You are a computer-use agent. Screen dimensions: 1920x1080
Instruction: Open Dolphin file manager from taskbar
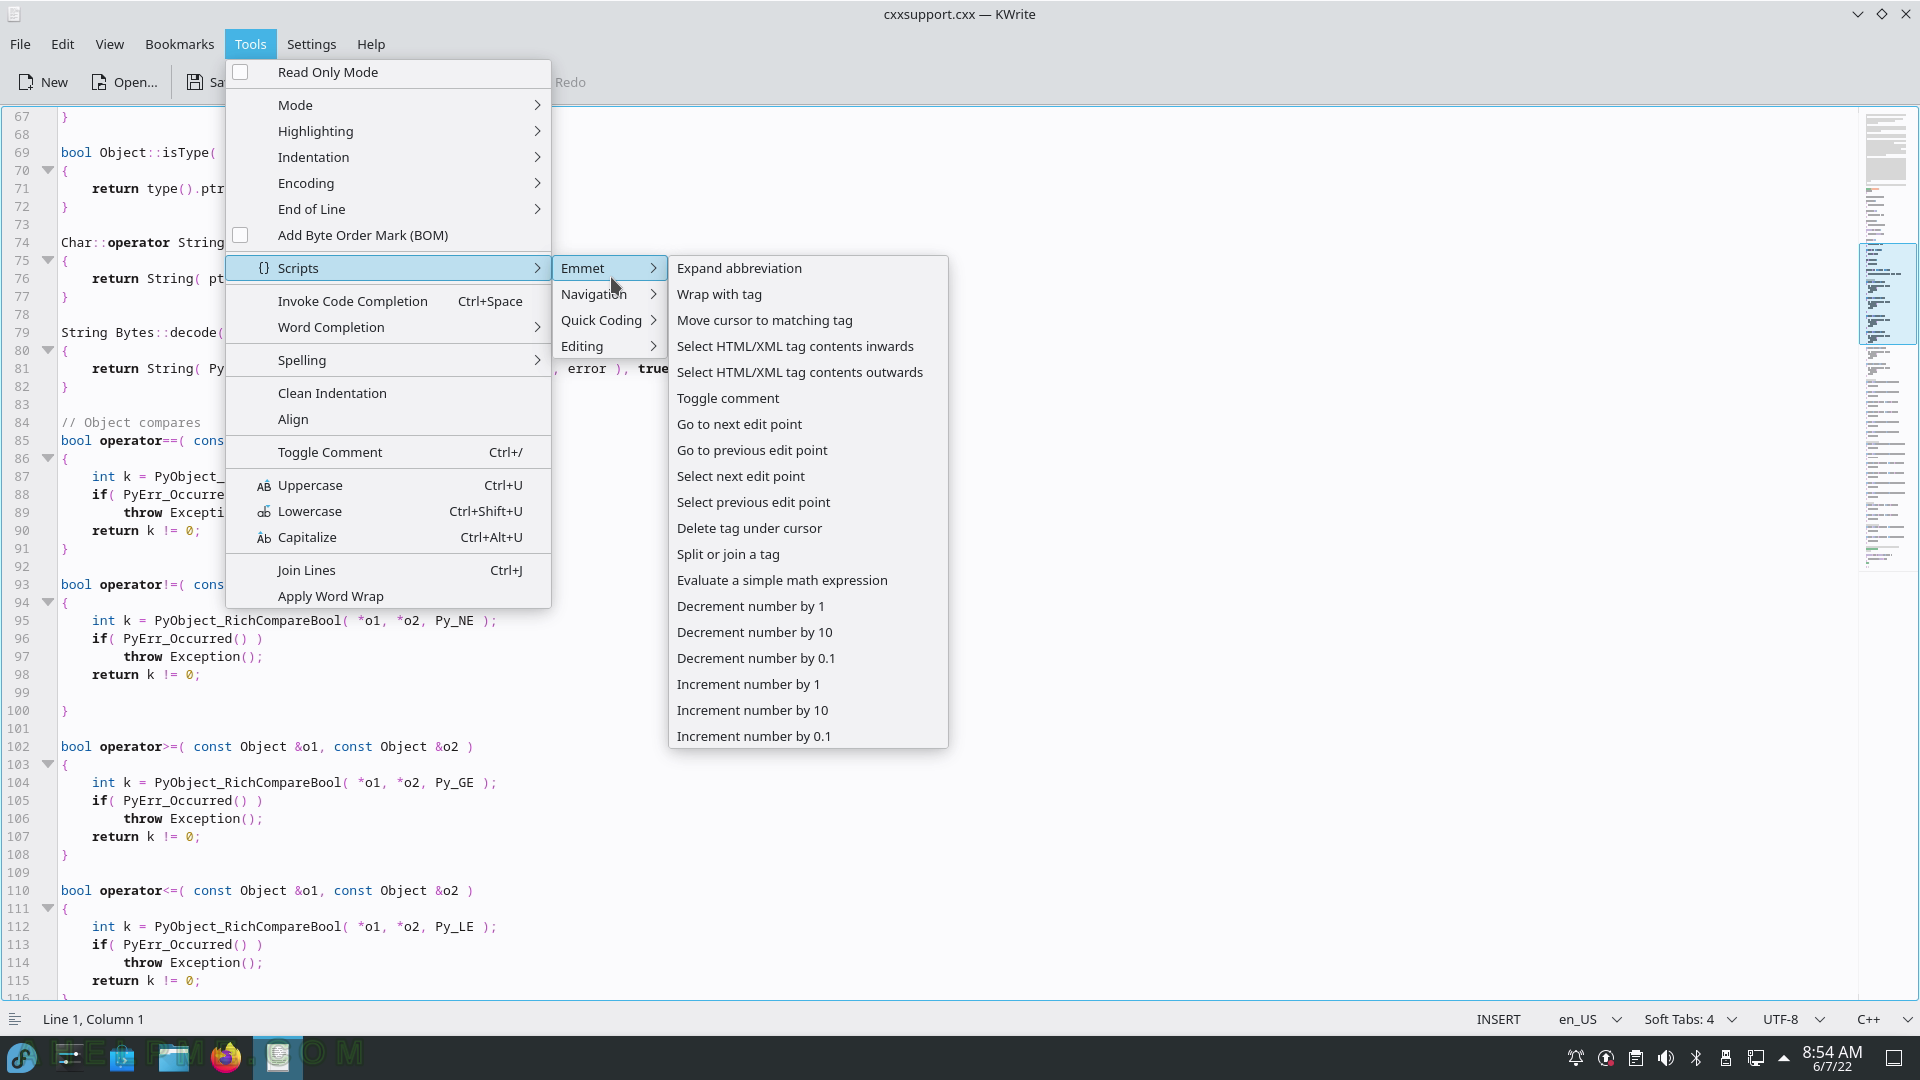click(x=174, y=1057)
